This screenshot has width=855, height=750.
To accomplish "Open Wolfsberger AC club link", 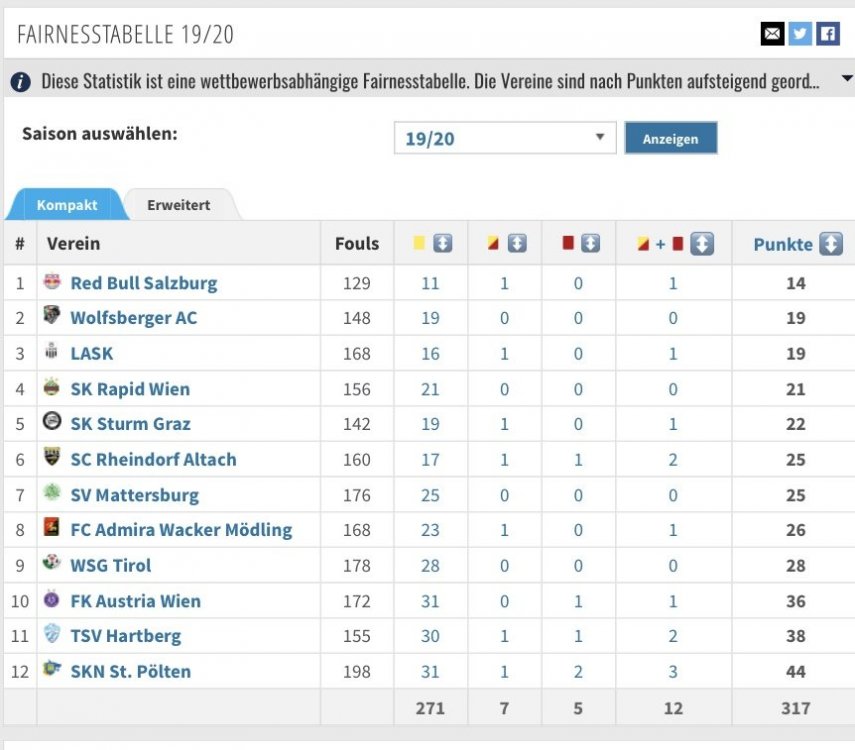I will point(134,317).
